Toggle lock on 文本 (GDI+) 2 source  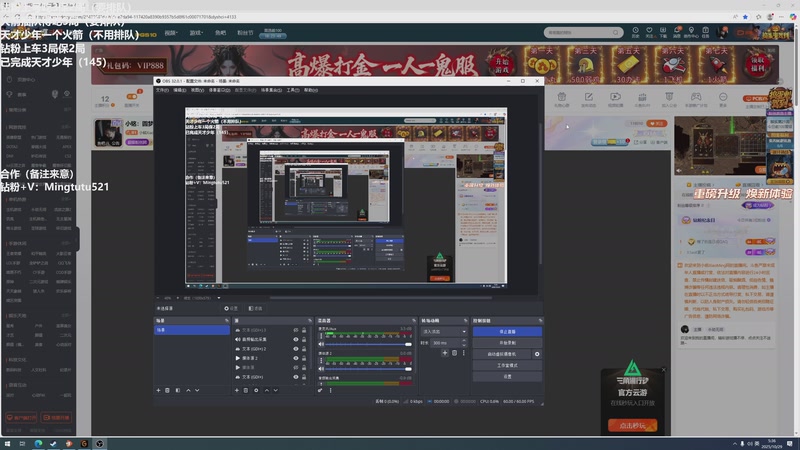[x=304, y=349]
